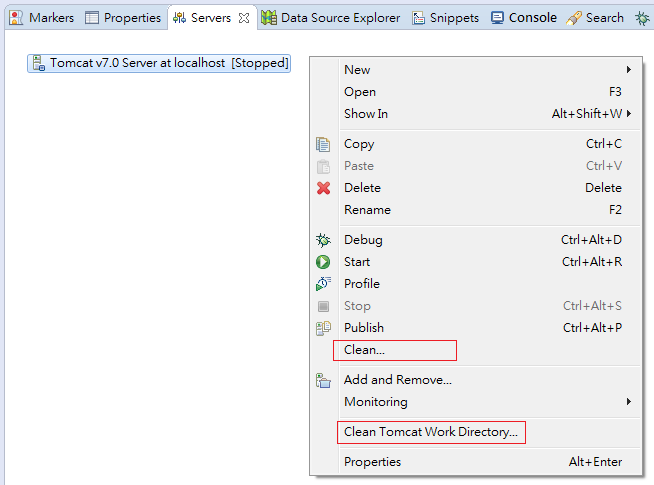This screenshot has height=485, width=654.
Task: Click the Profile icon in the menu
Action: coord(323,284)
